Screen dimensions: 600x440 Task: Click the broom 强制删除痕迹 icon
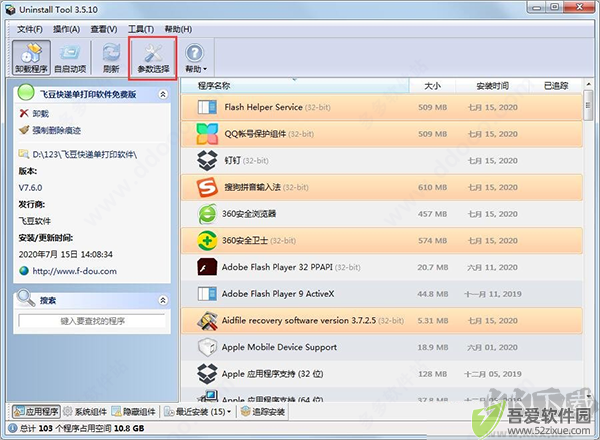24,130
